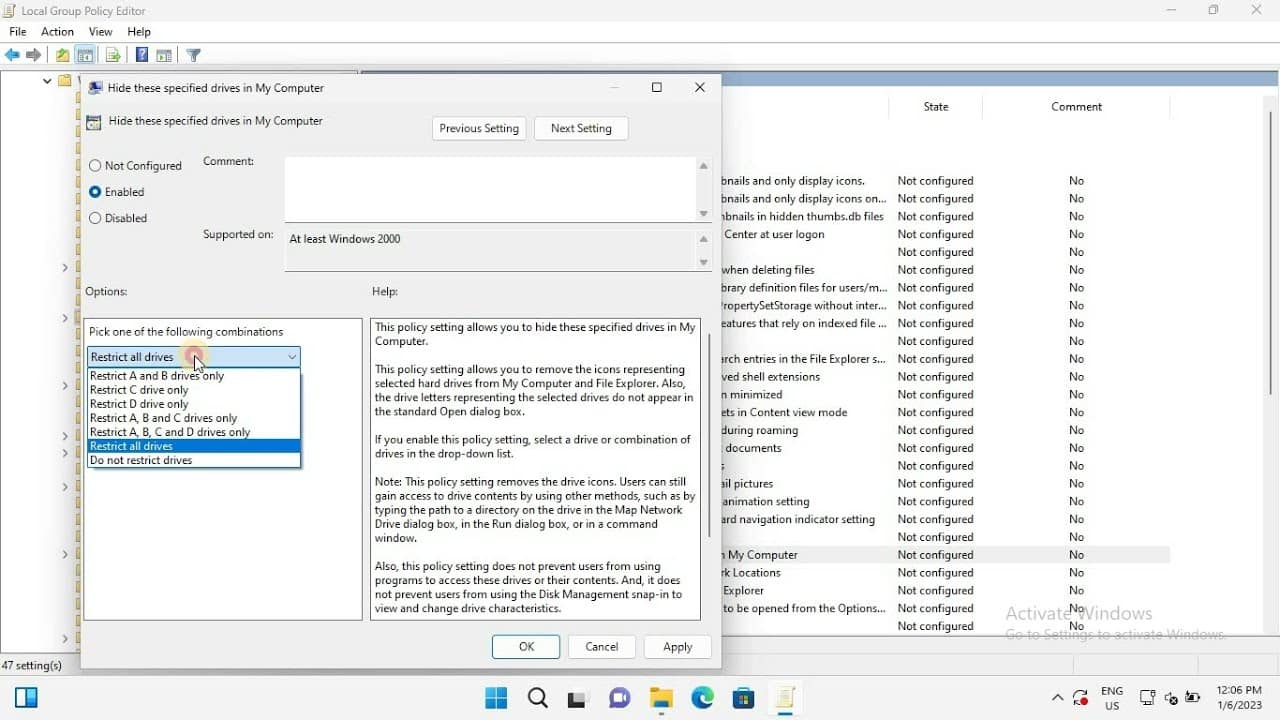Select the Up one level toolbar icon
This screenshot has height=720, width=1280.
61,55
